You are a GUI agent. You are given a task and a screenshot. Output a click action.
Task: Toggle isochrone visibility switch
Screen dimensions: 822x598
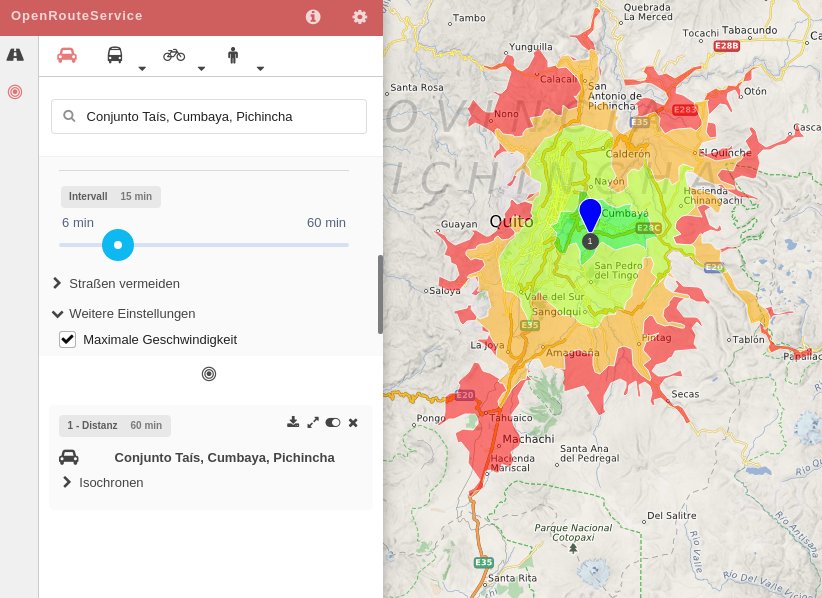[333, 422]
